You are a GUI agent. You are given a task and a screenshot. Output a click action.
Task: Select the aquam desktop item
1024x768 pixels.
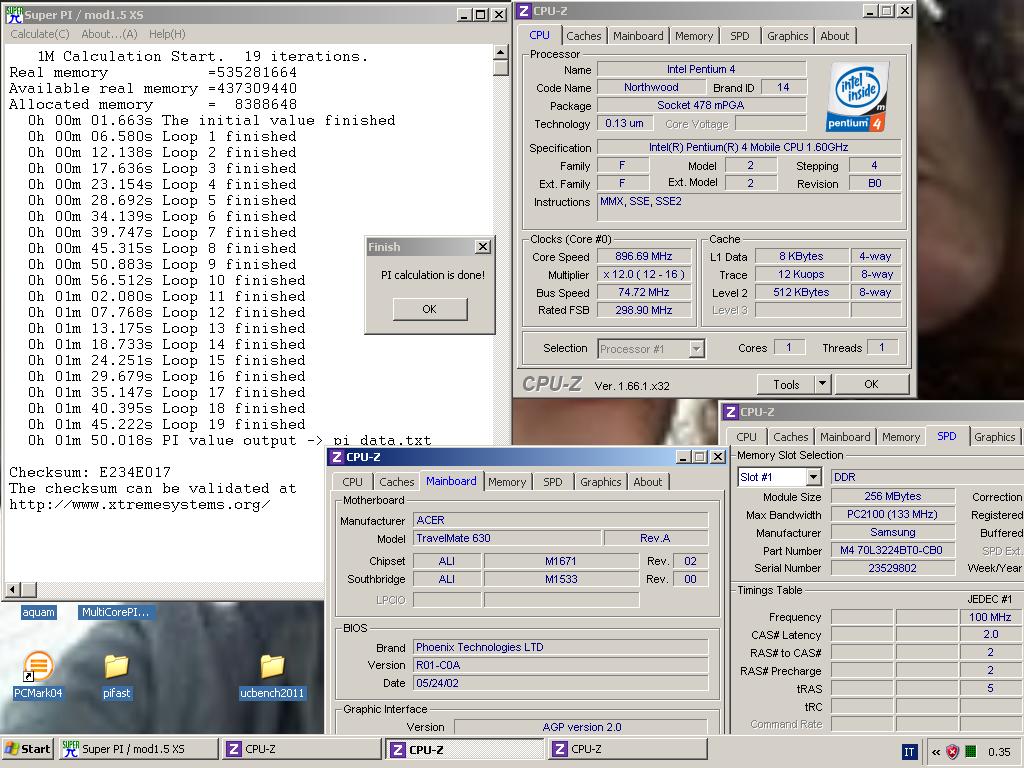pyautogui.click(x=39, y=612)
